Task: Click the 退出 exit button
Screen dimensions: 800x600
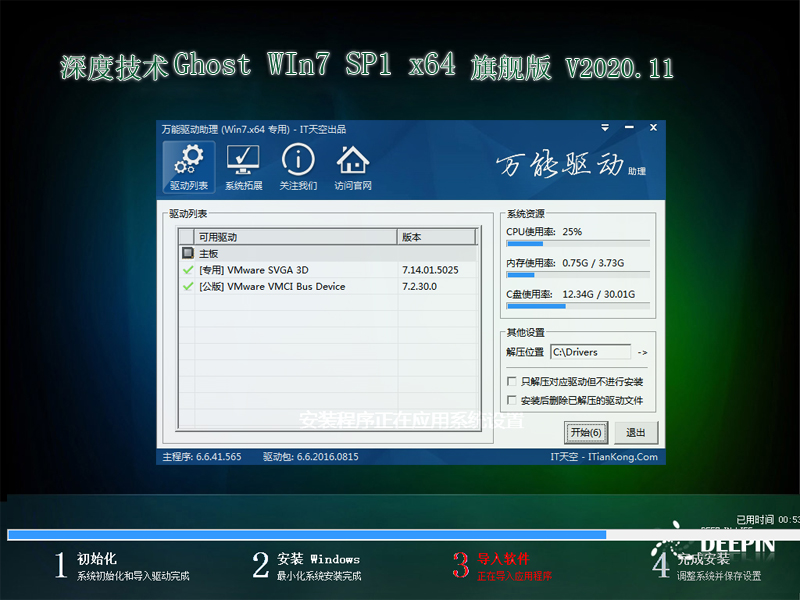Action: 636,433
